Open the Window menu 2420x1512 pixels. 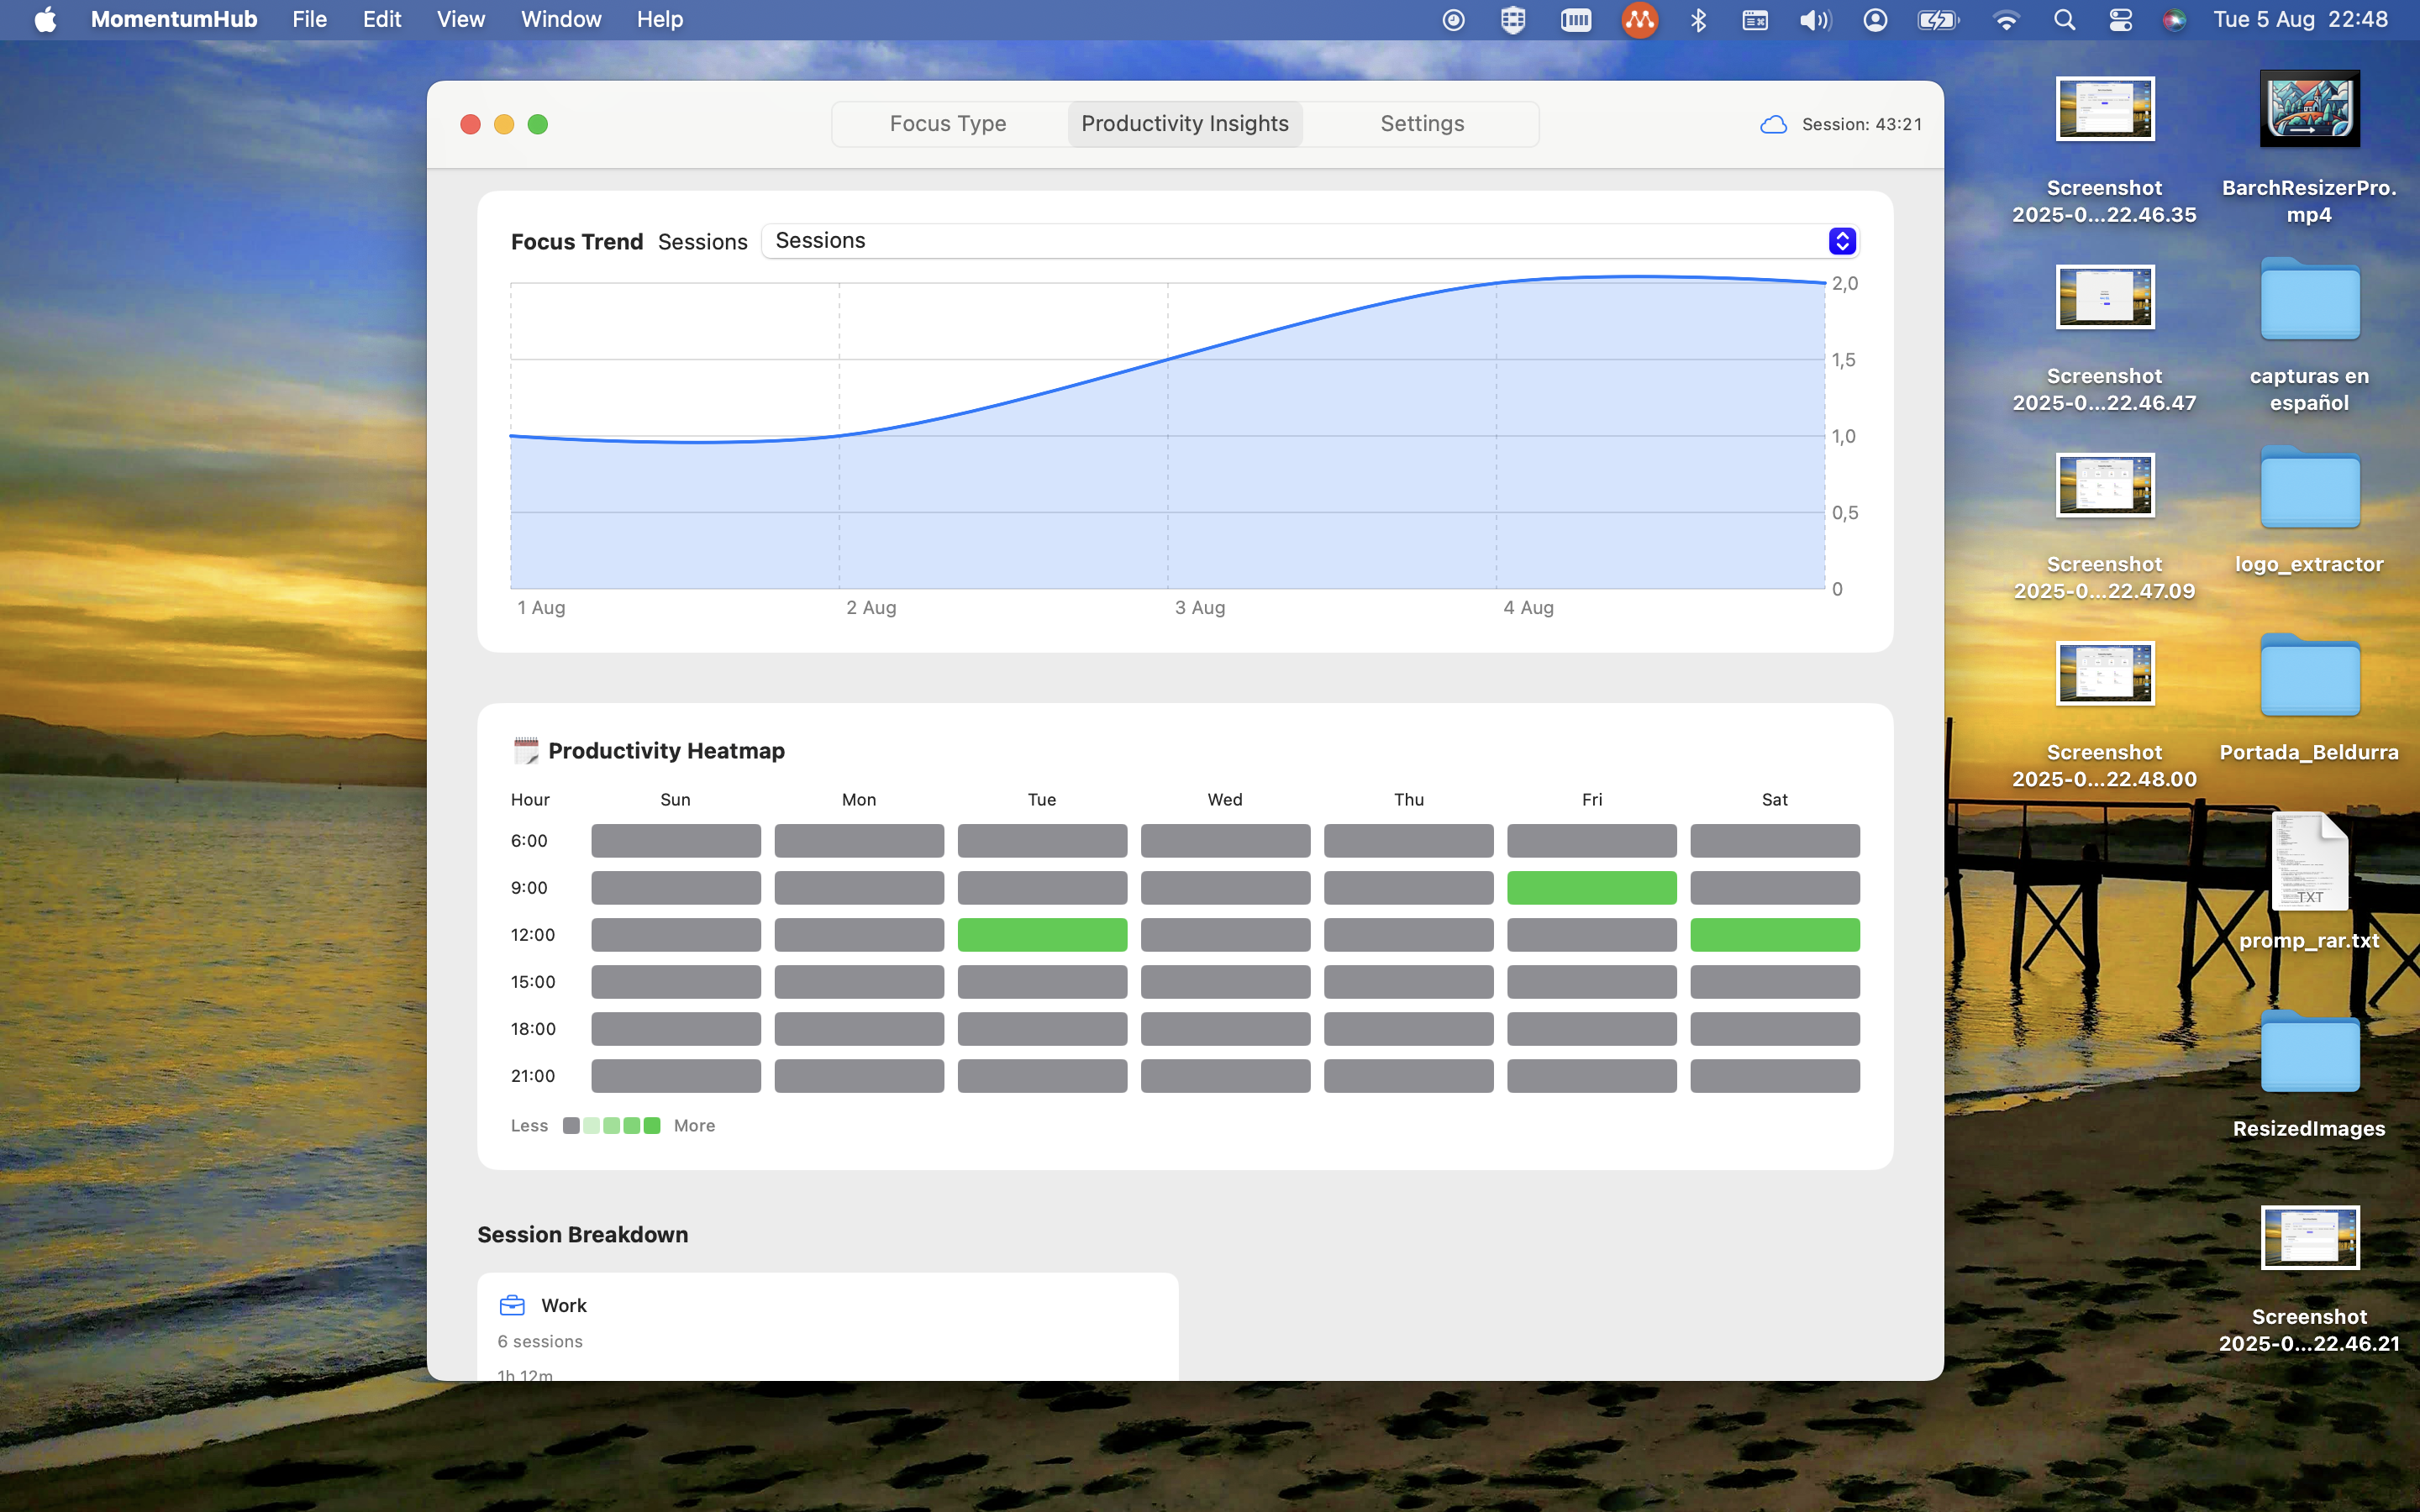tap(561, 19)
